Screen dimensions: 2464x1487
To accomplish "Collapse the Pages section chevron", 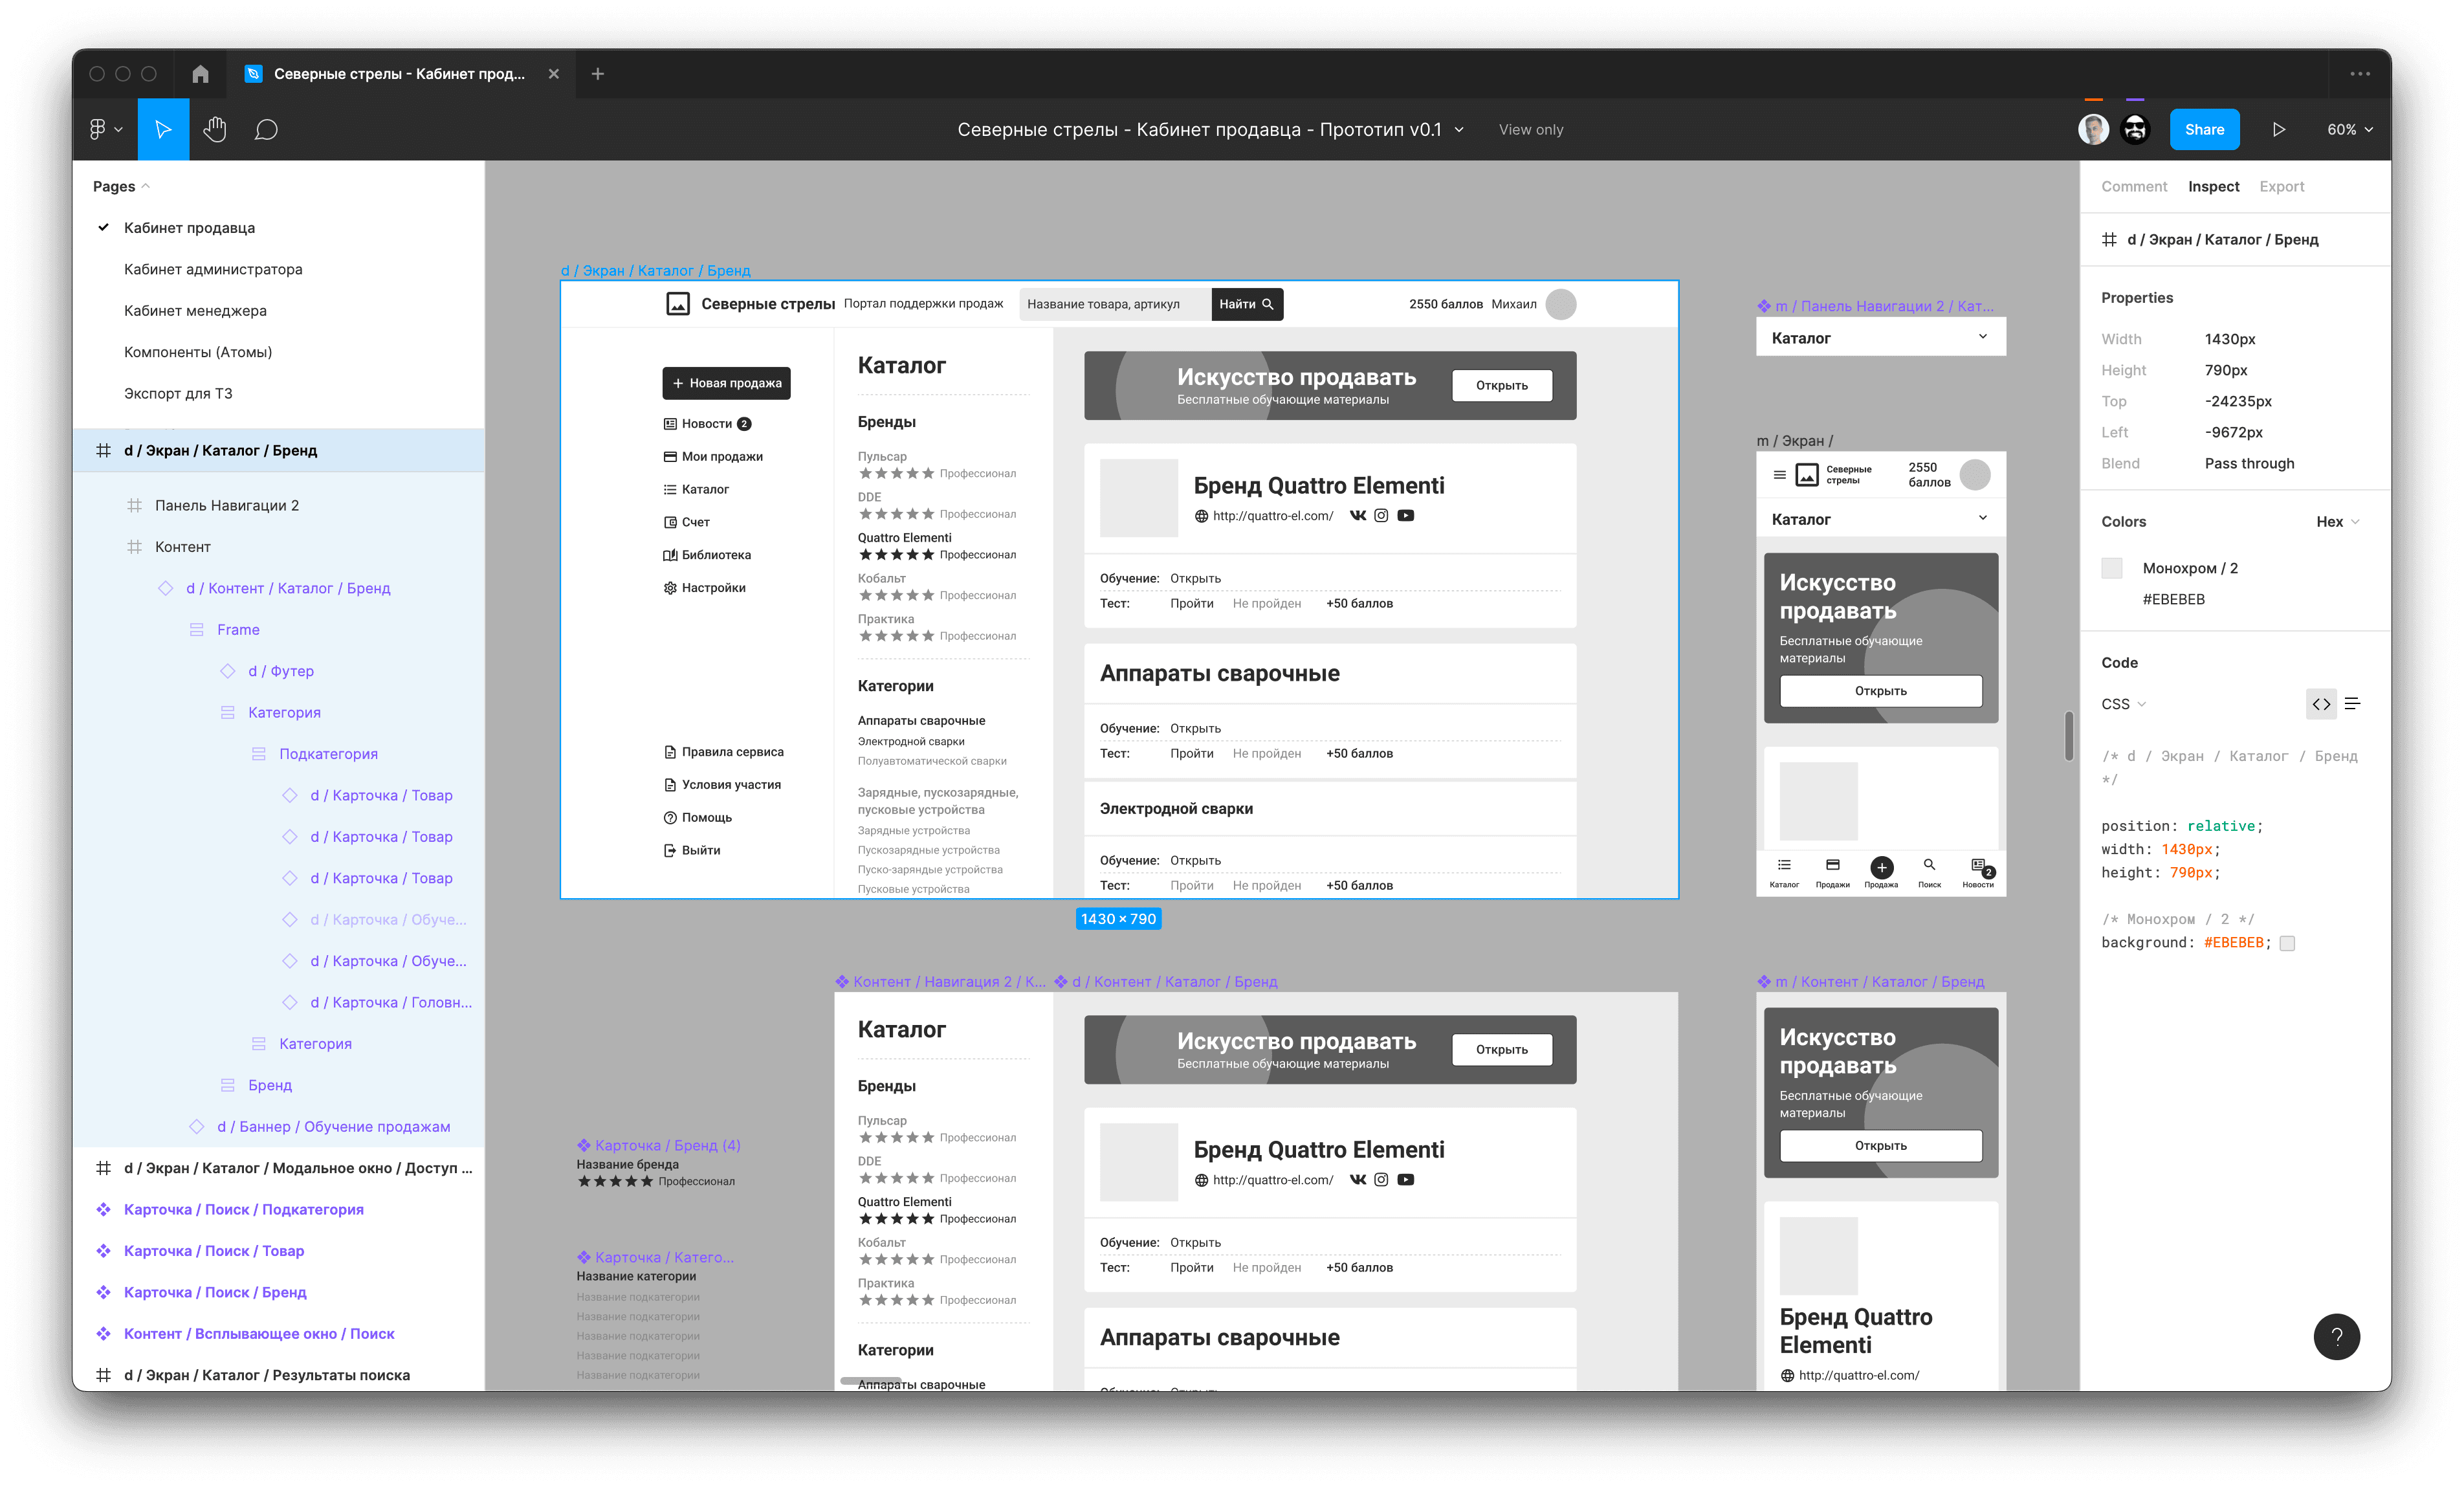I will point(146,186).
